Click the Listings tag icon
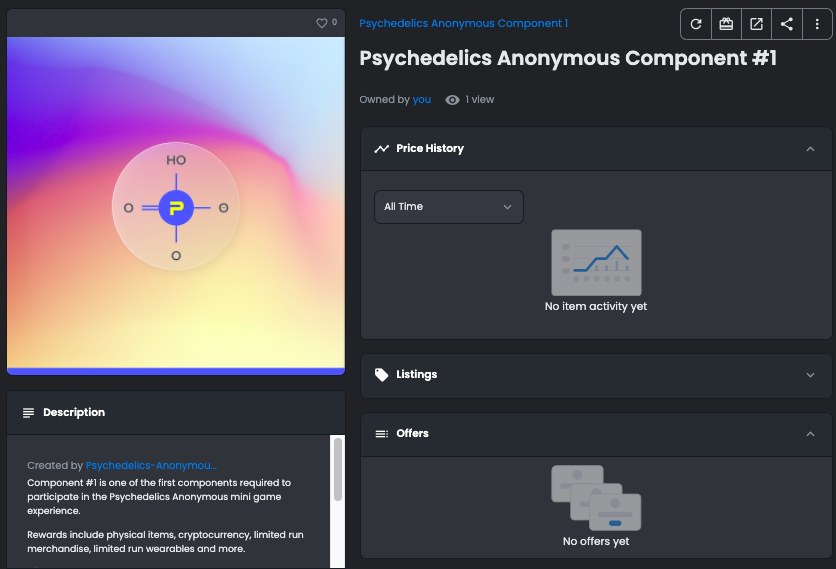 click(382, 375)
